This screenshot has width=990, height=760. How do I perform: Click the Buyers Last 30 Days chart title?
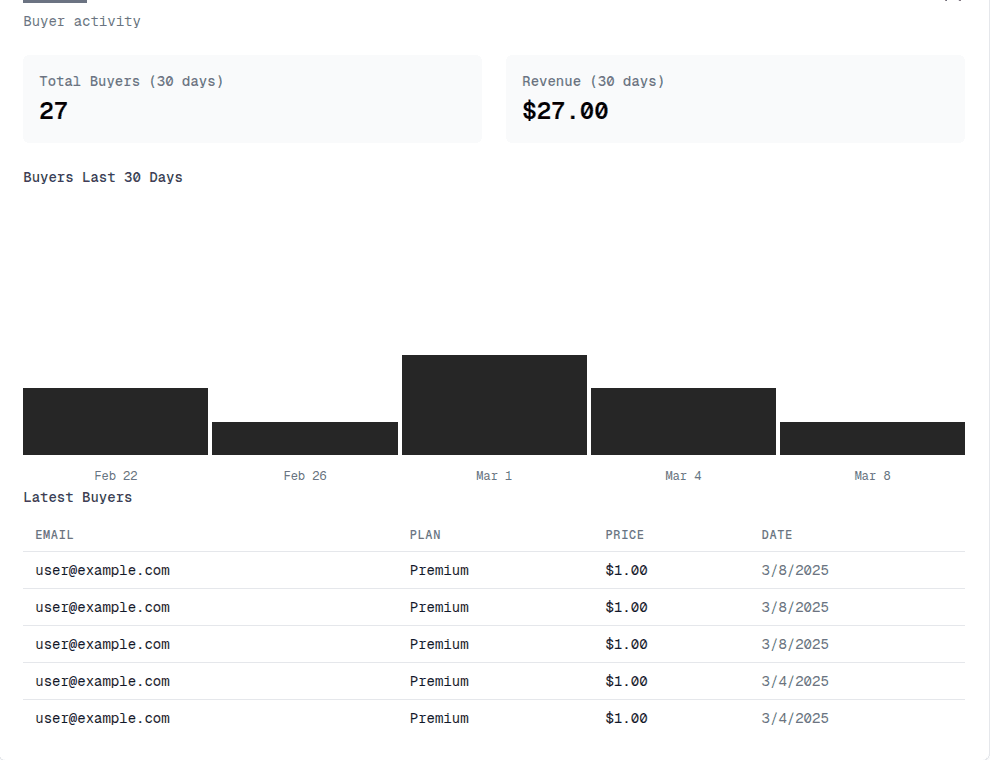[102, 177]
